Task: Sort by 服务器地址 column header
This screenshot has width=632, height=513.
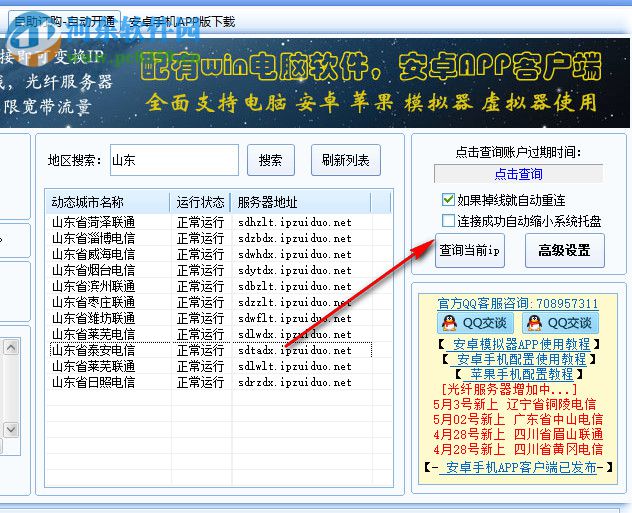Action: 301,202
